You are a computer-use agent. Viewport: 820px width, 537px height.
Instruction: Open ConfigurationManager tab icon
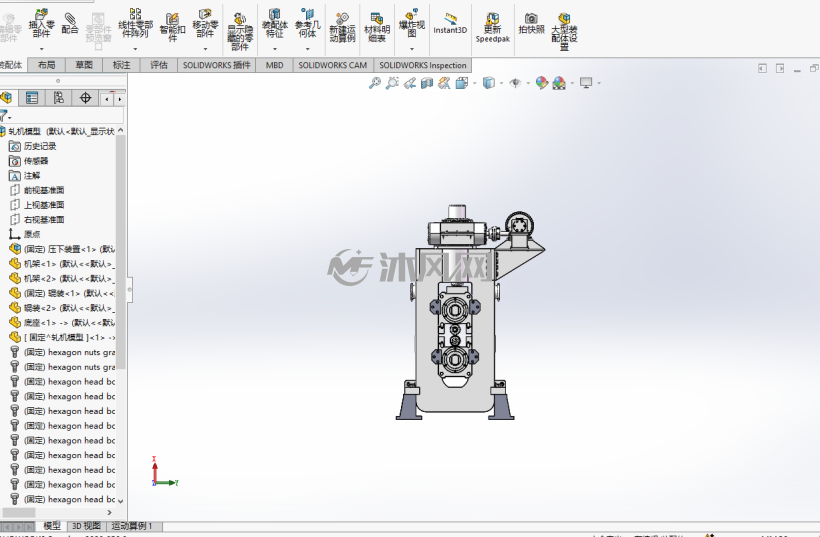tap(59, 98)
